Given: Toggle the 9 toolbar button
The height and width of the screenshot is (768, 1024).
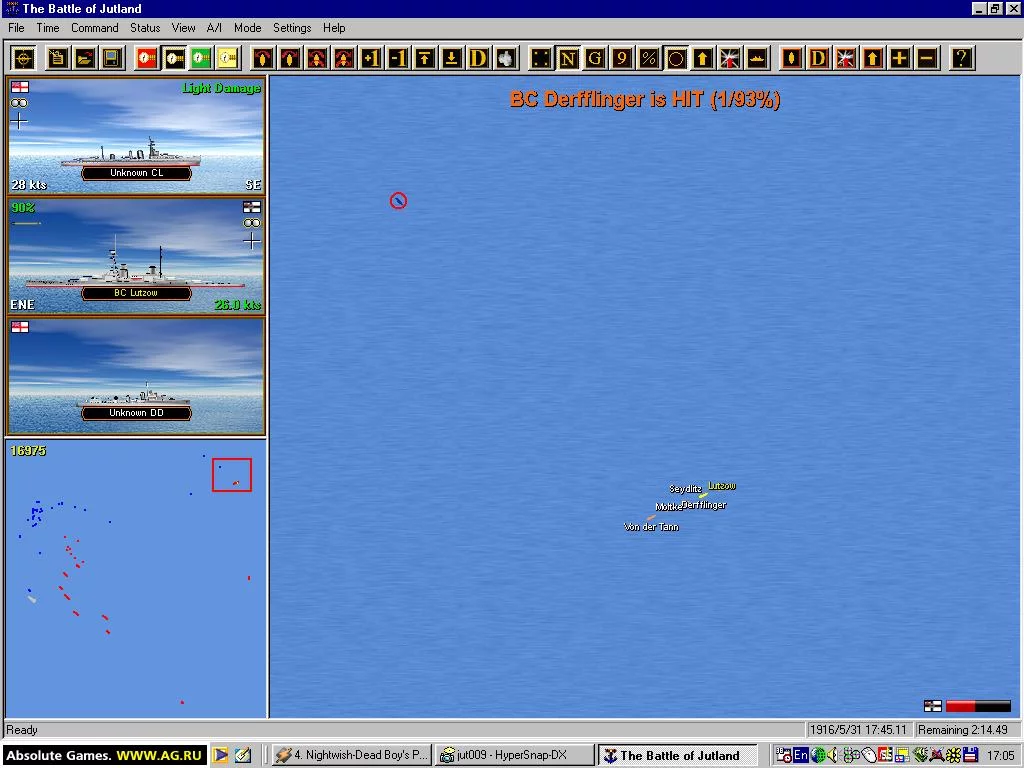Looking at the screenshot, I should pyautogui.click(x=621, y=59).
